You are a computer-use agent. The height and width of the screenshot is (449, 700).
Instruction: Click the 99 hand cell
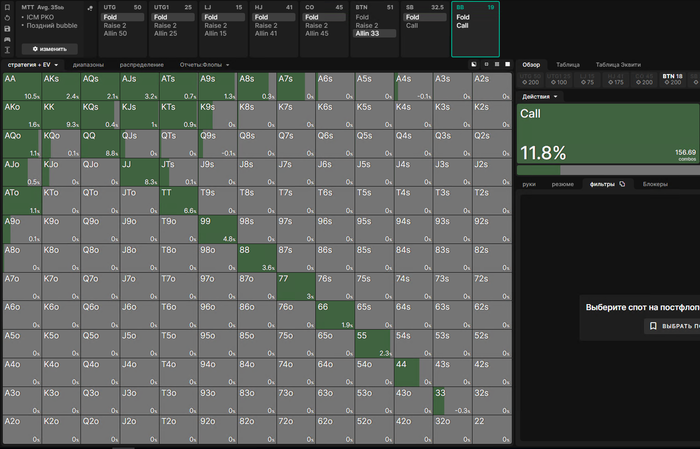click(x=217, y=230)
